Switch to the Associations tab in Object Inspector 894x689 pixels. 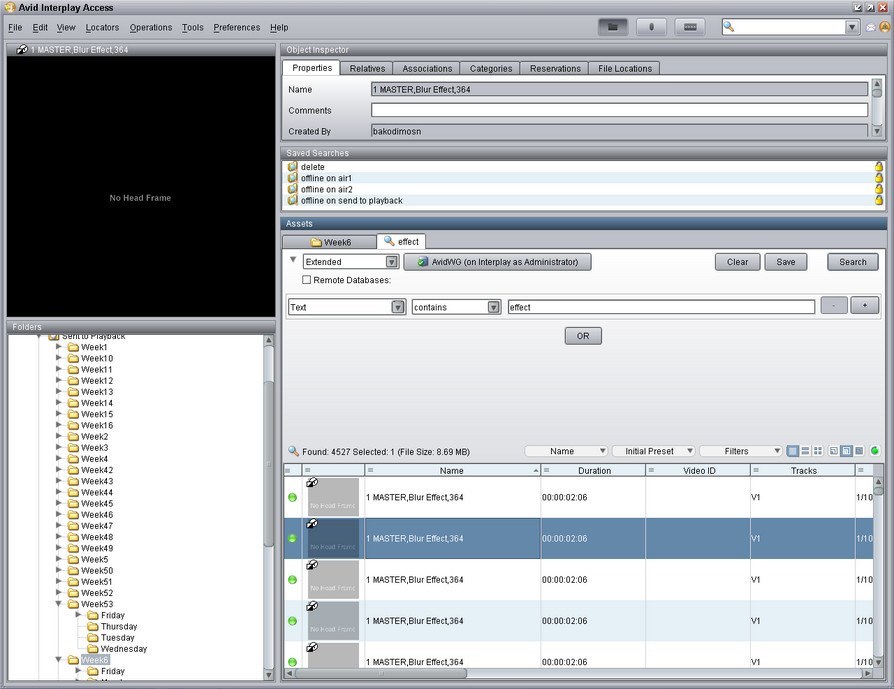[x=427, y=68]
